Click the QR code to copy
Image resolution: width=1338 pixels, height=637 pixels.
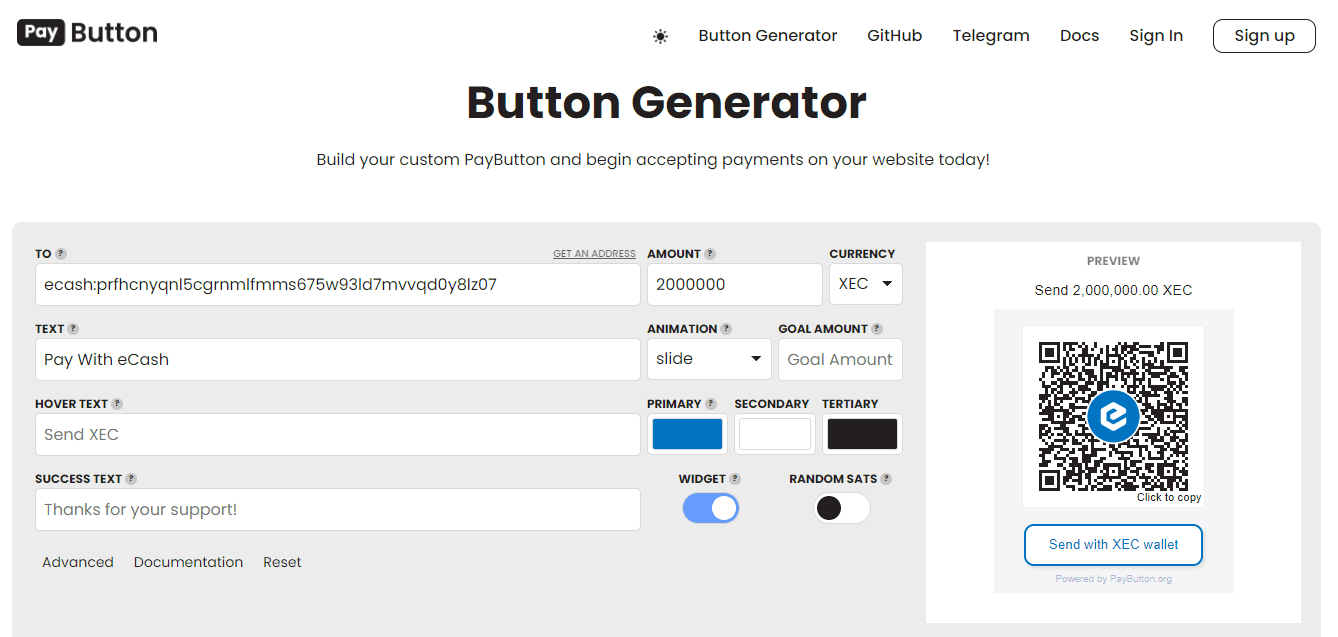point(1113,416)
